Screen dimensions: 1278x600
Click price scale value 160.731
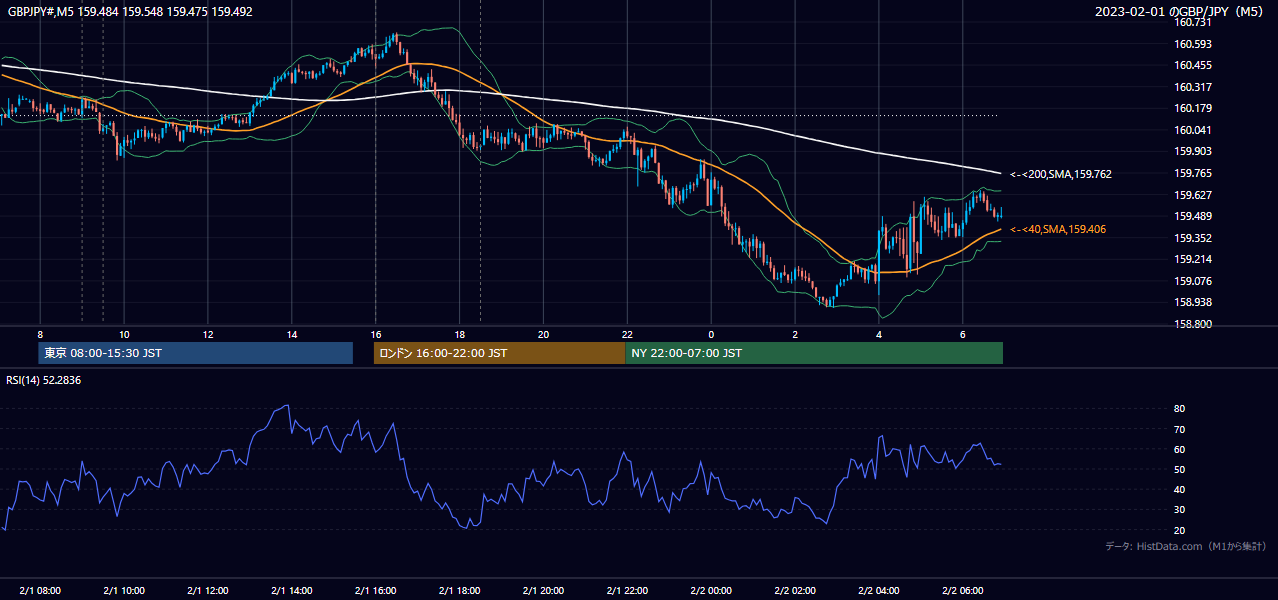(x=1193, y=22)
